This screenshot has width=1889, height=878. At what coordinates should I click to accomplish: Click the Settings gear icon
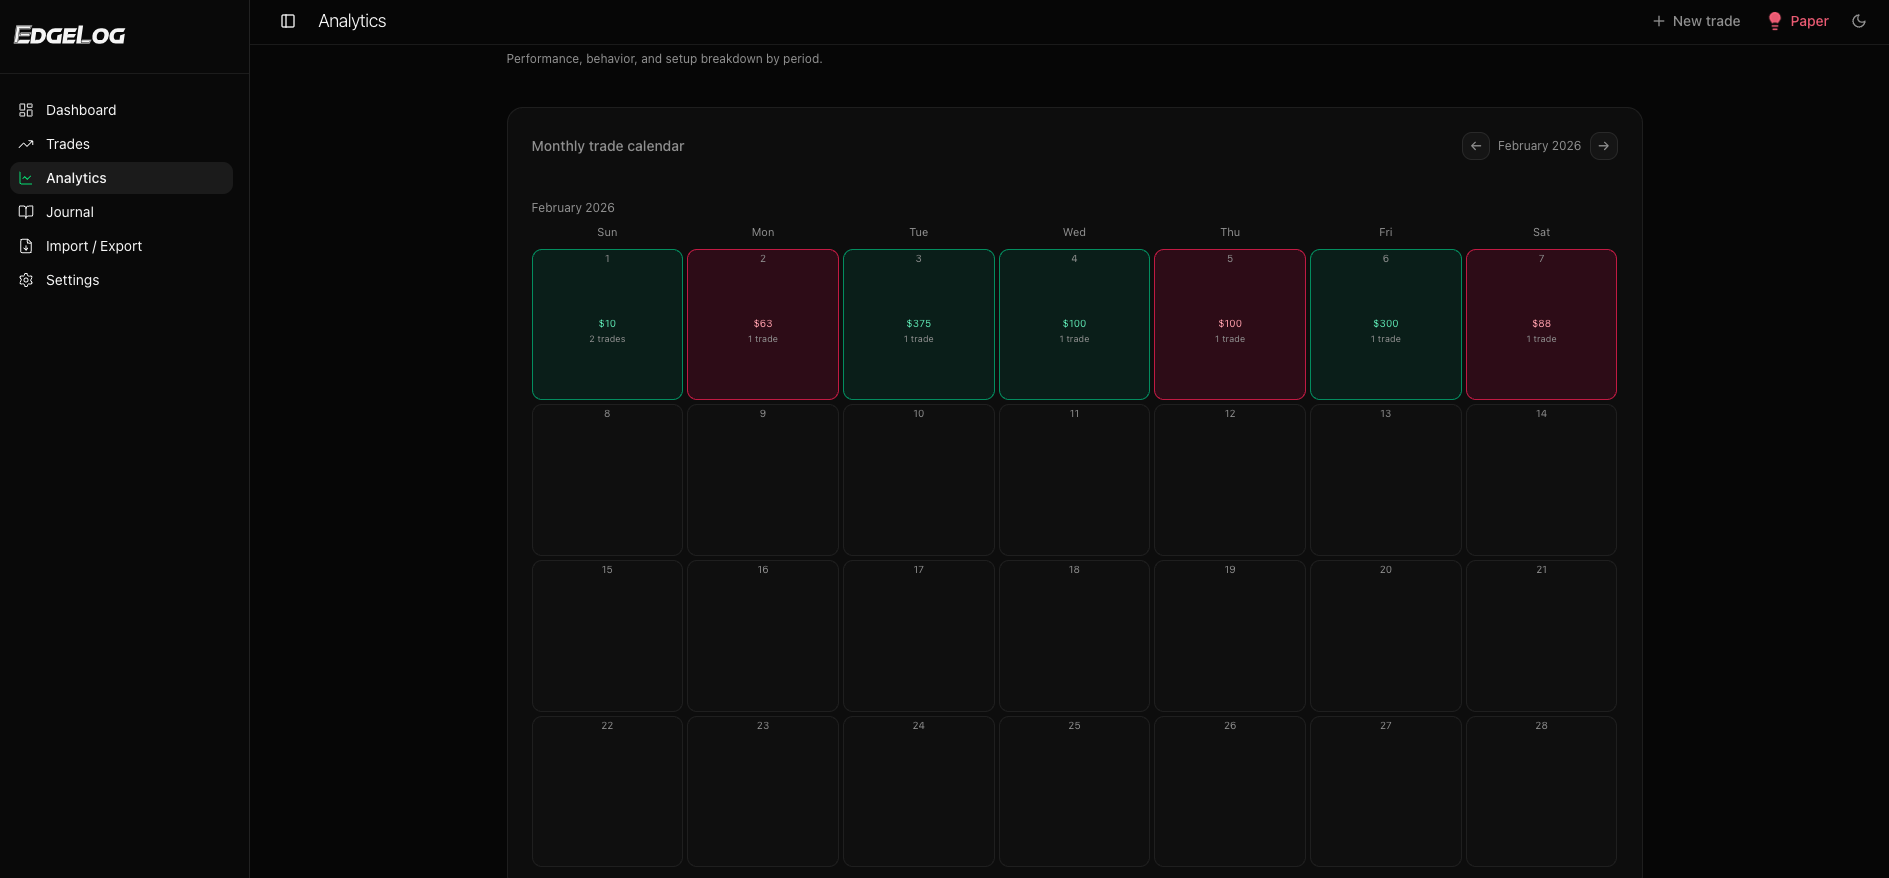point(26,280)
